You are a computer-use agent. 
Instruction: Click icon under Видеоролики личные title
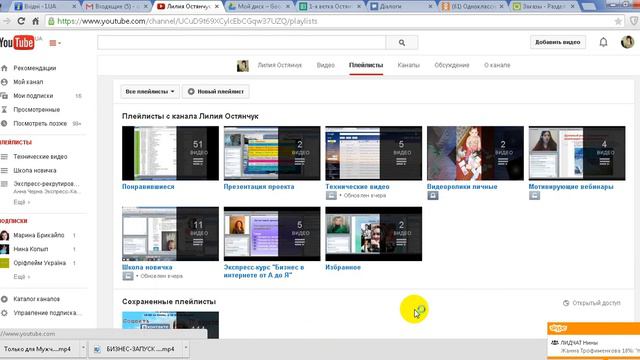point(433,196)
